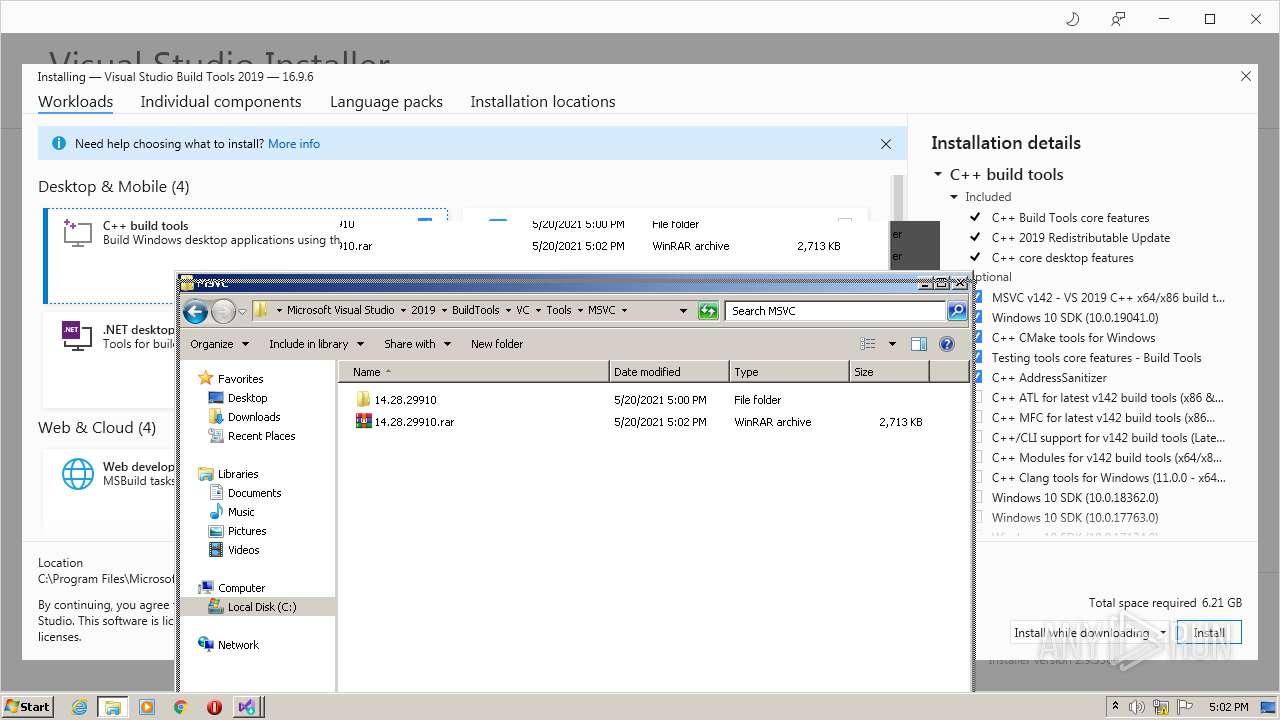Sort files by the Name column header
Viewport: 1280px width, 720px height.
[474, 372]
